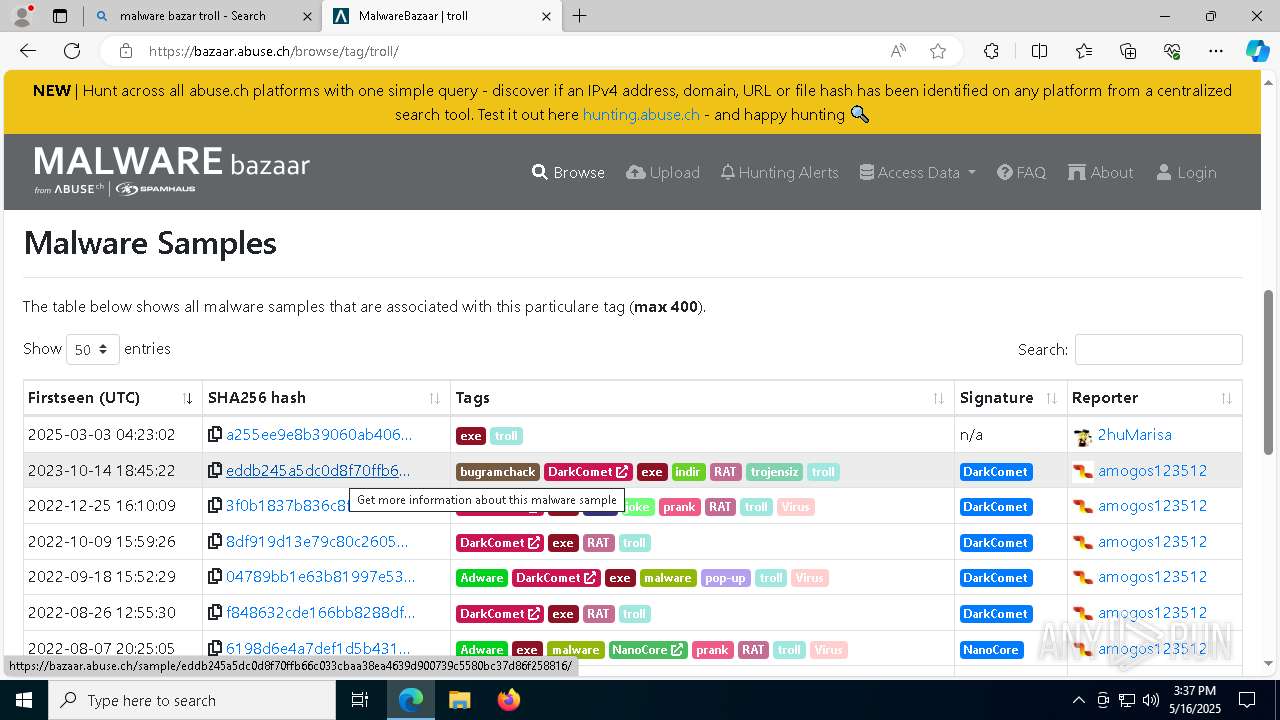Click pop-up tag badge
1280x720 pixels.
click(725, 578)
